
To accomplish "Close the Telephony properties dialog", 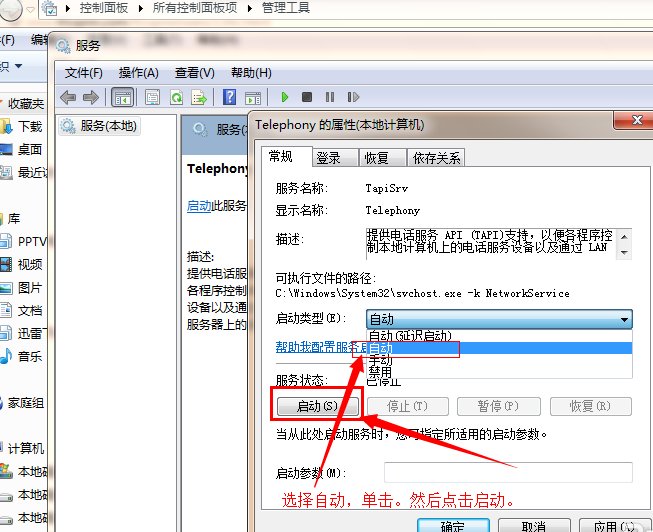I will [636, 120].
